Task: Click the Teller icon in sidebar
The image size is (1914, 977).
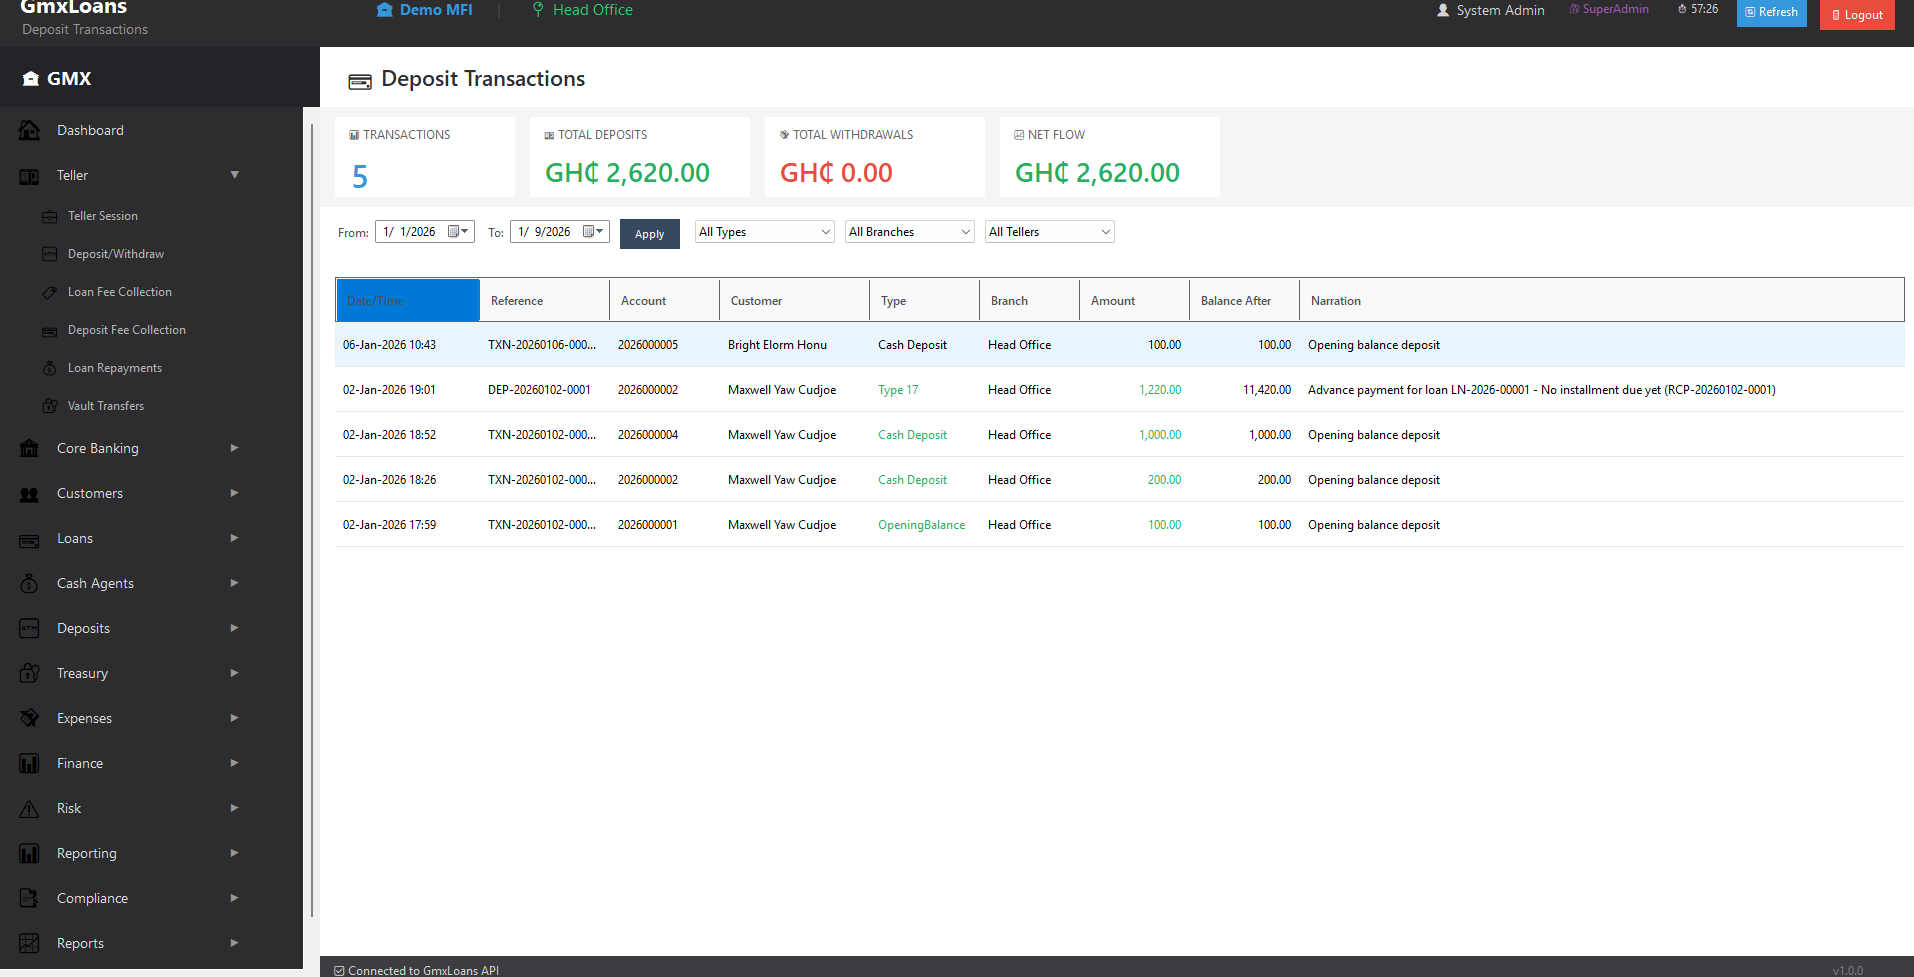Action: coord(29,176)
